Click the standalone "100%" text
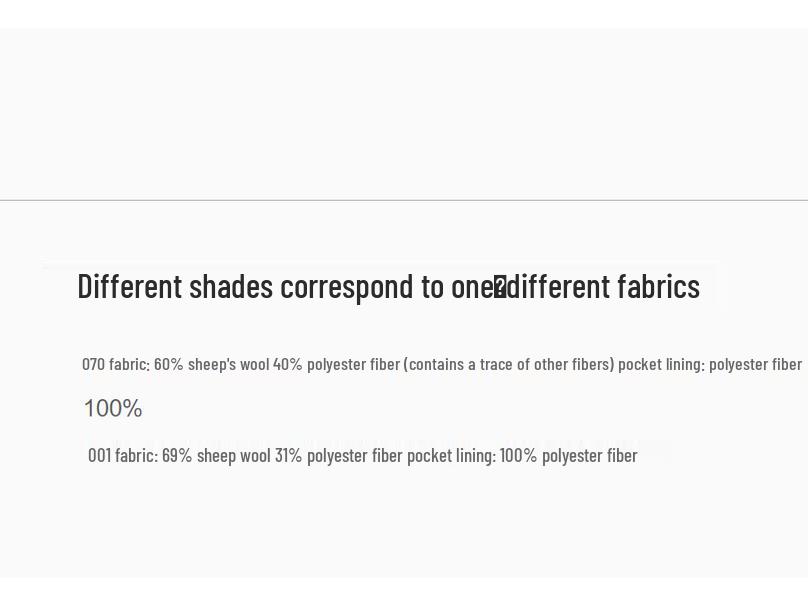 [x=113, y=408]
